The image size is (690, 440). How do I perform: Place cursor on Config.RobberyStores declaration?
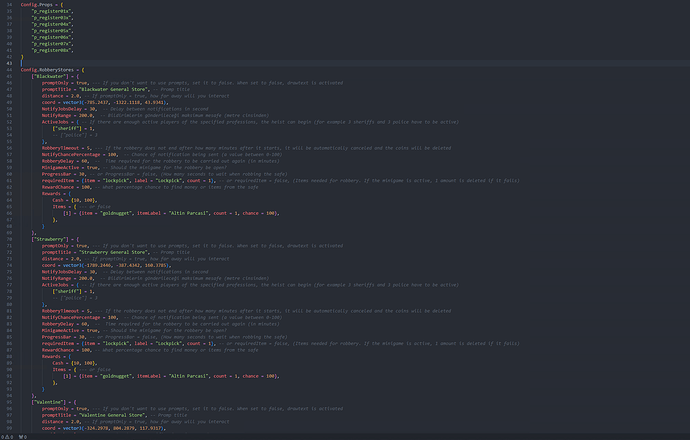tap(47, 70)
